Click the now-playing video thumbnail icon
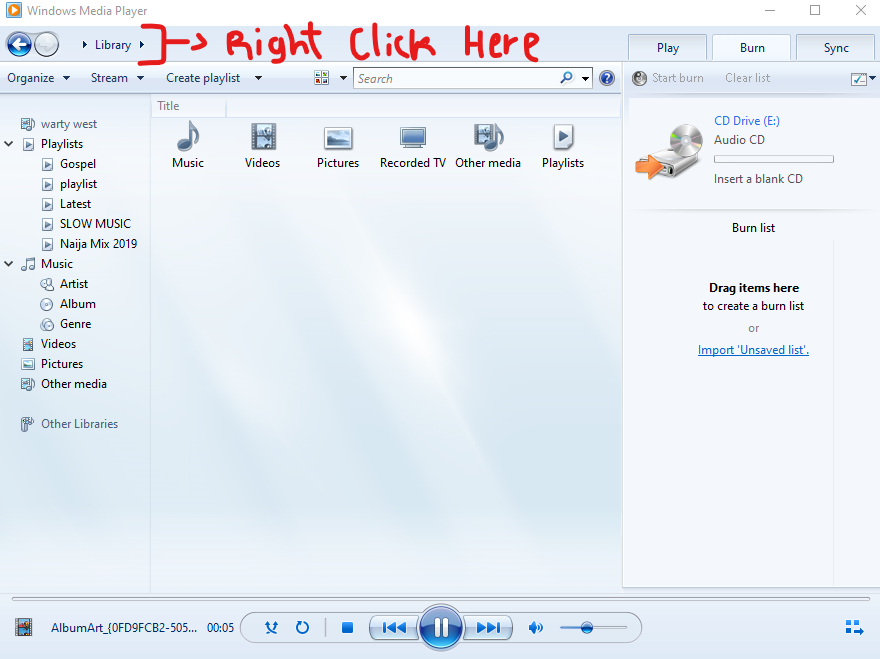This screenshot has height=659, width=880. [24, 627]
